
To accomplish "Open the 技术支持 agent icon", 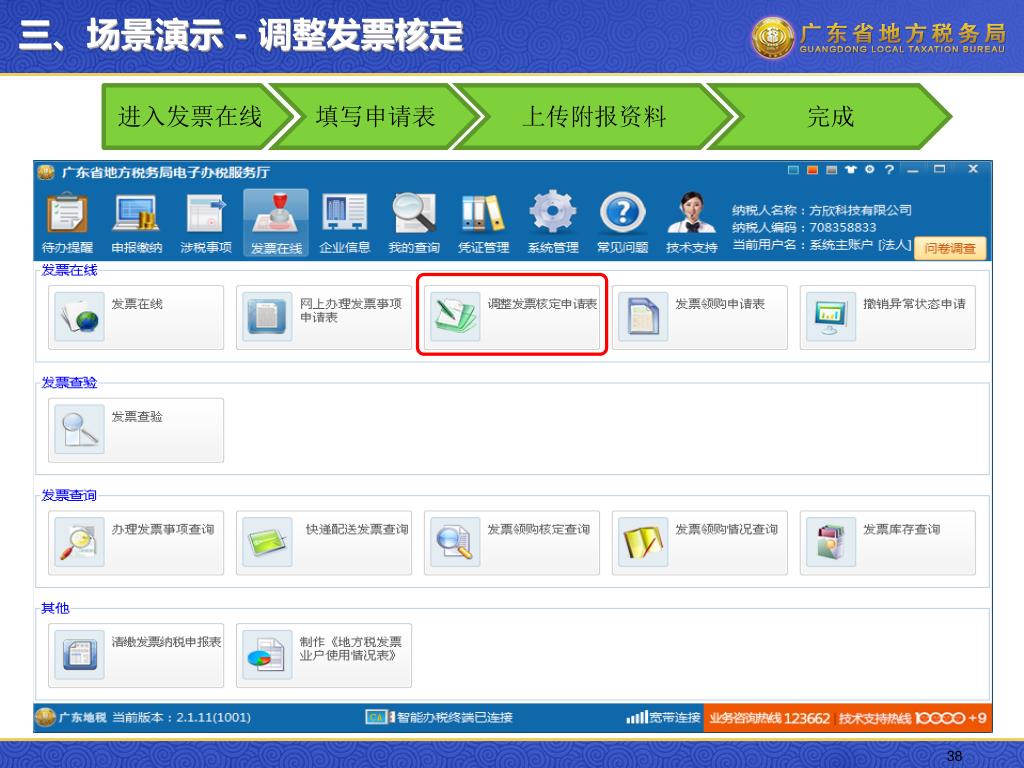I will click(692, 223).
